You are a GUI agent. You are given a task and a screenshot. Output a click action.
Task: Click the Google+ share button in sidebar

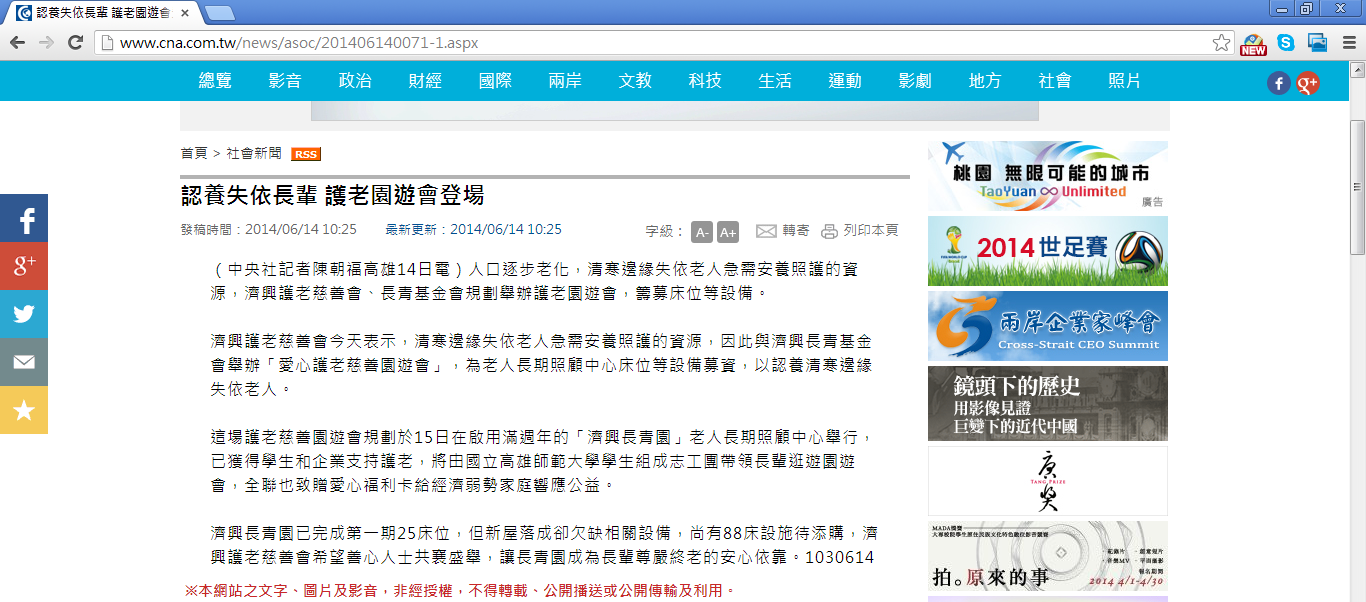coord(24,266)
